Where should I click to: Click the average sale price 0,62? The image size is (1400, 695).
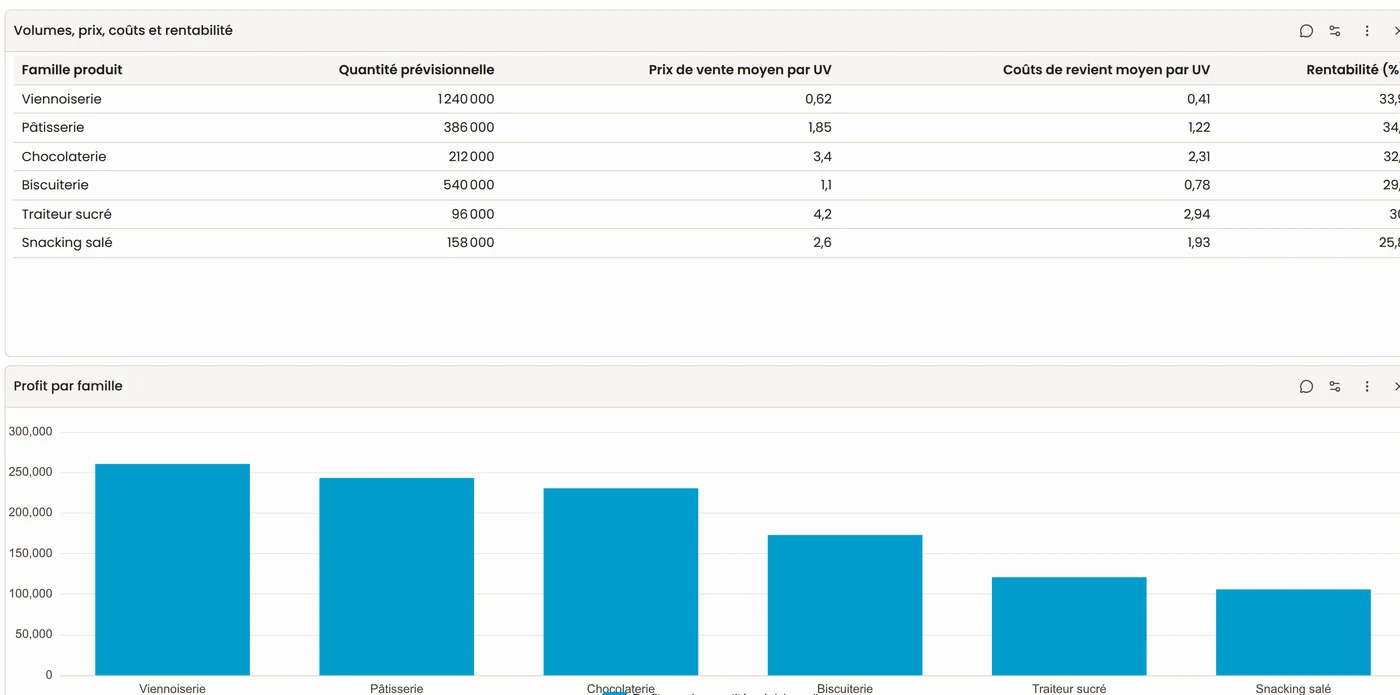818,99
